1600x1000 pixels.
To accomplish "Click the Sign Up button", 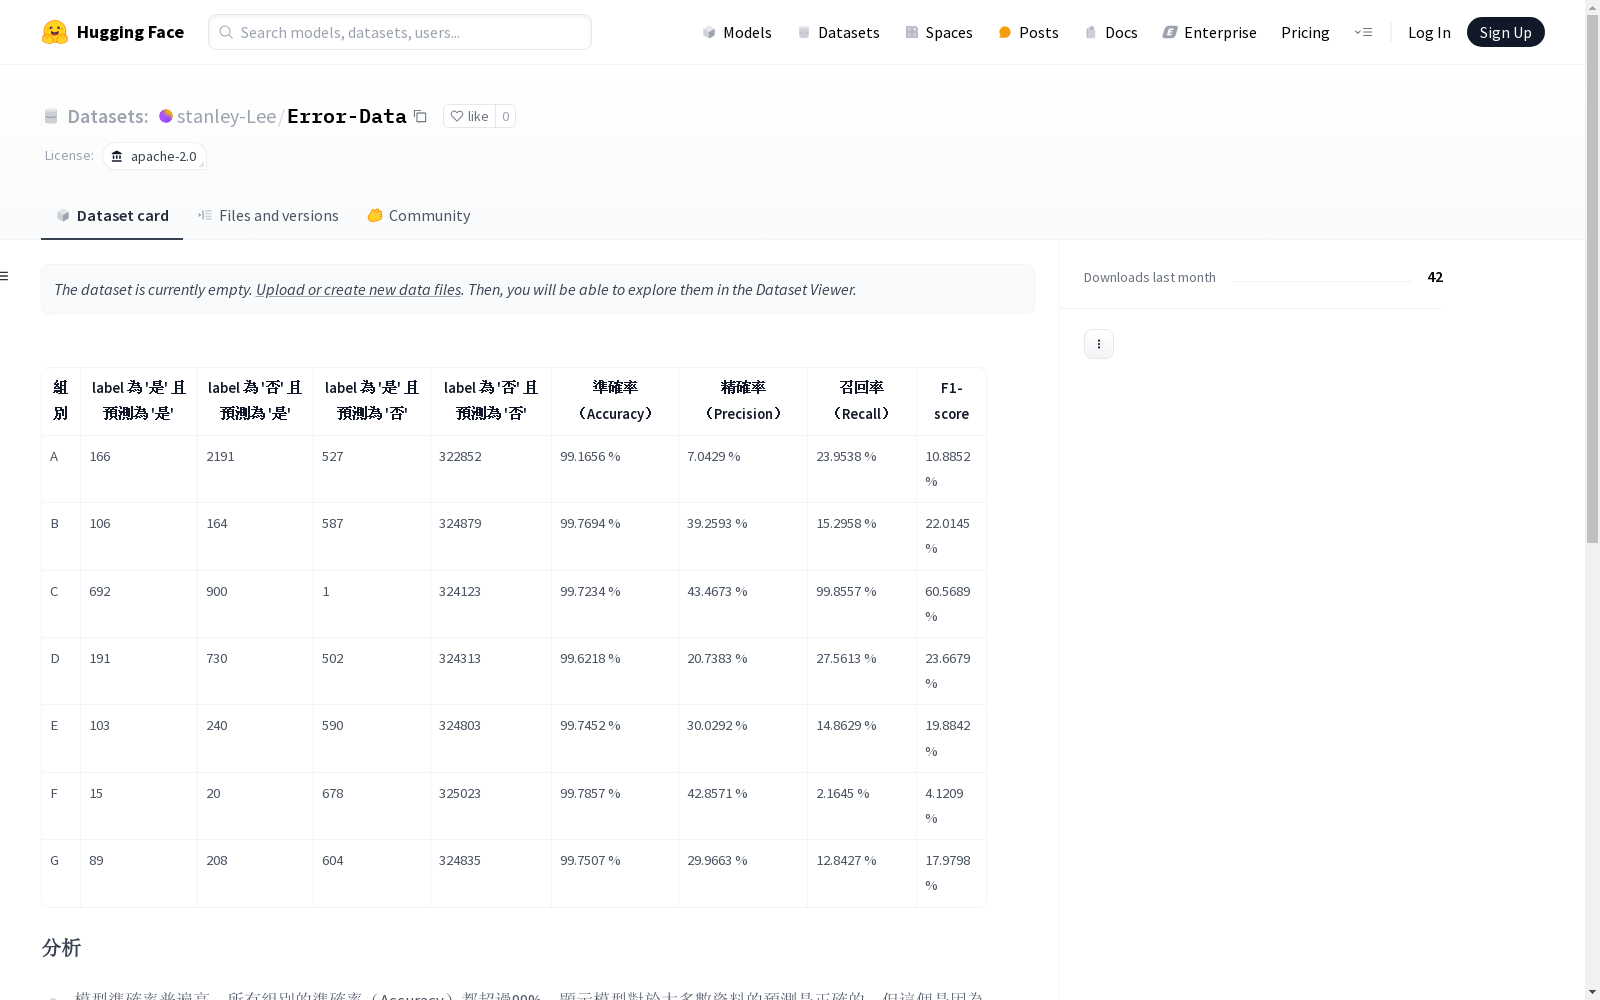I will click(x=1505, y=32).
